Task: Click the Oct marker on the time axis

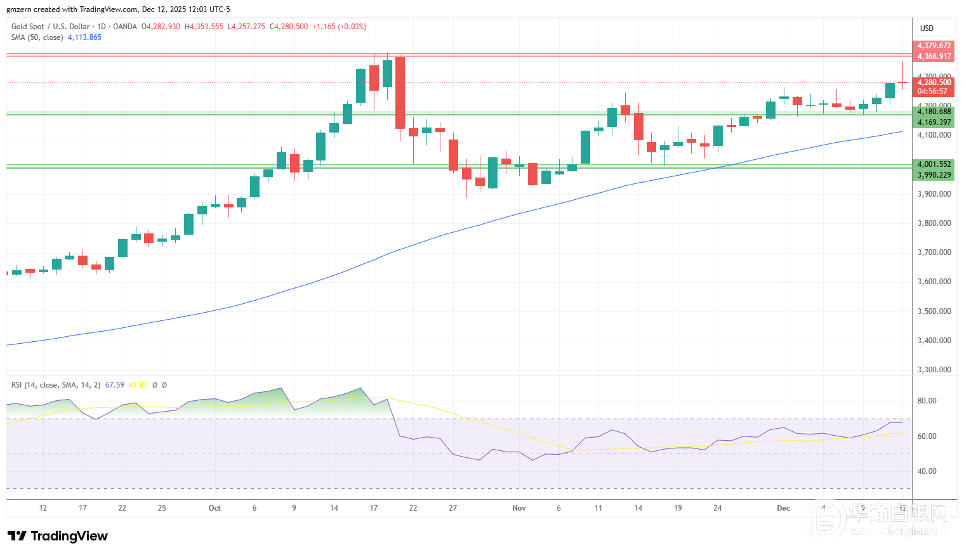Action: (x=213, y=507)
